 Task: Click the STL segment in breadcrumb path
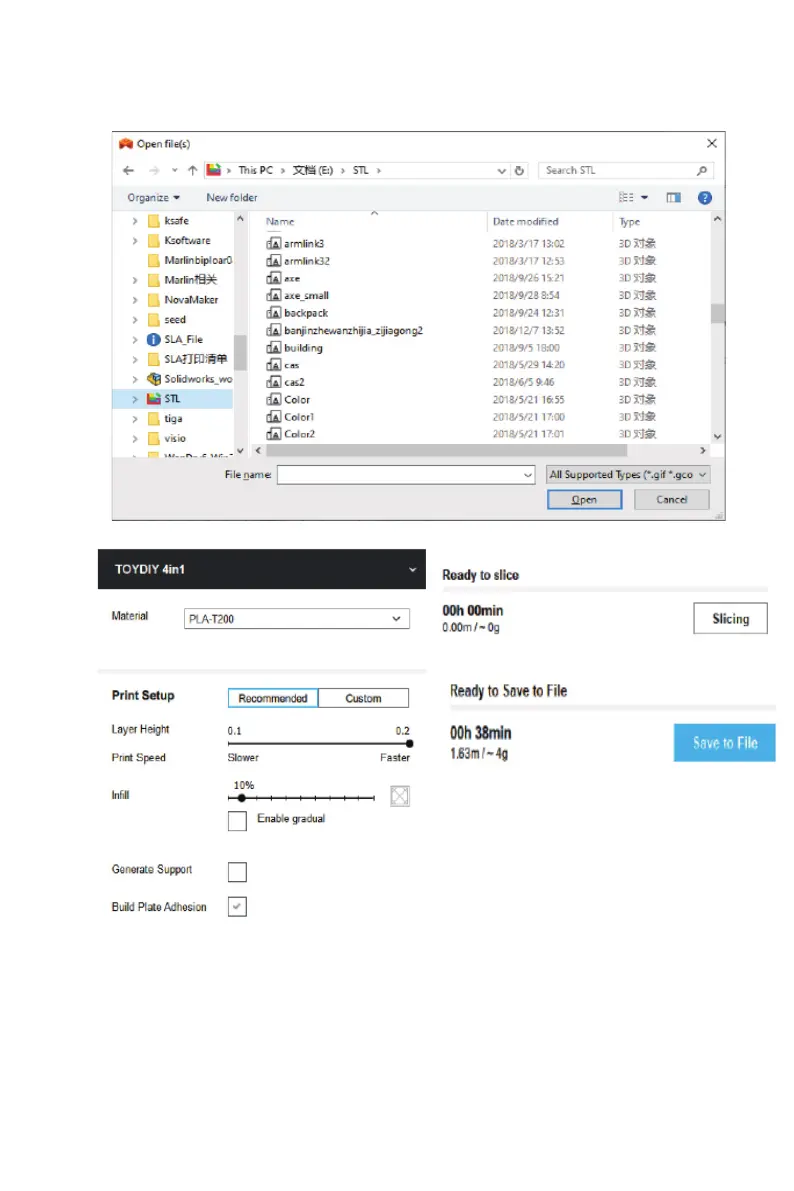pos(360,170)
